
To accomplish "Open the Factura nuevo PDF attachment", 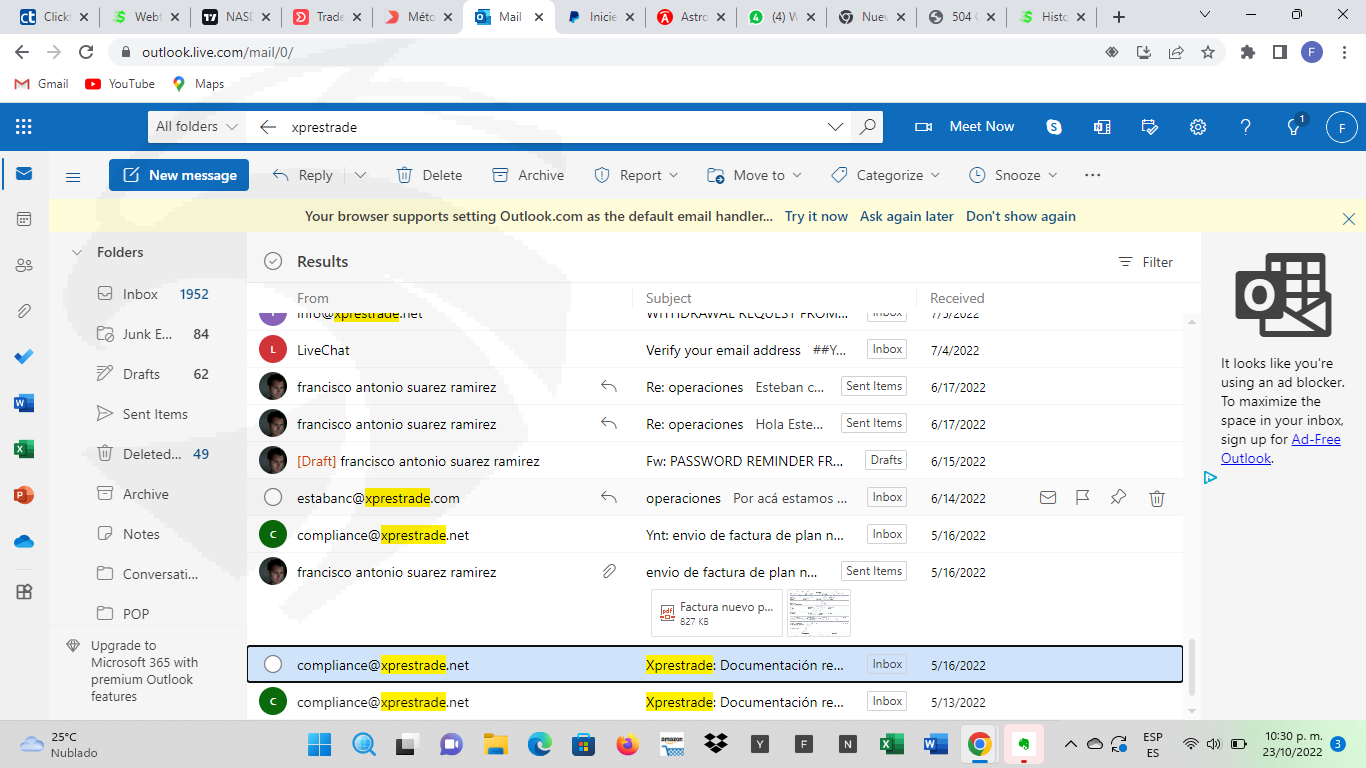I will click(716, 613).
